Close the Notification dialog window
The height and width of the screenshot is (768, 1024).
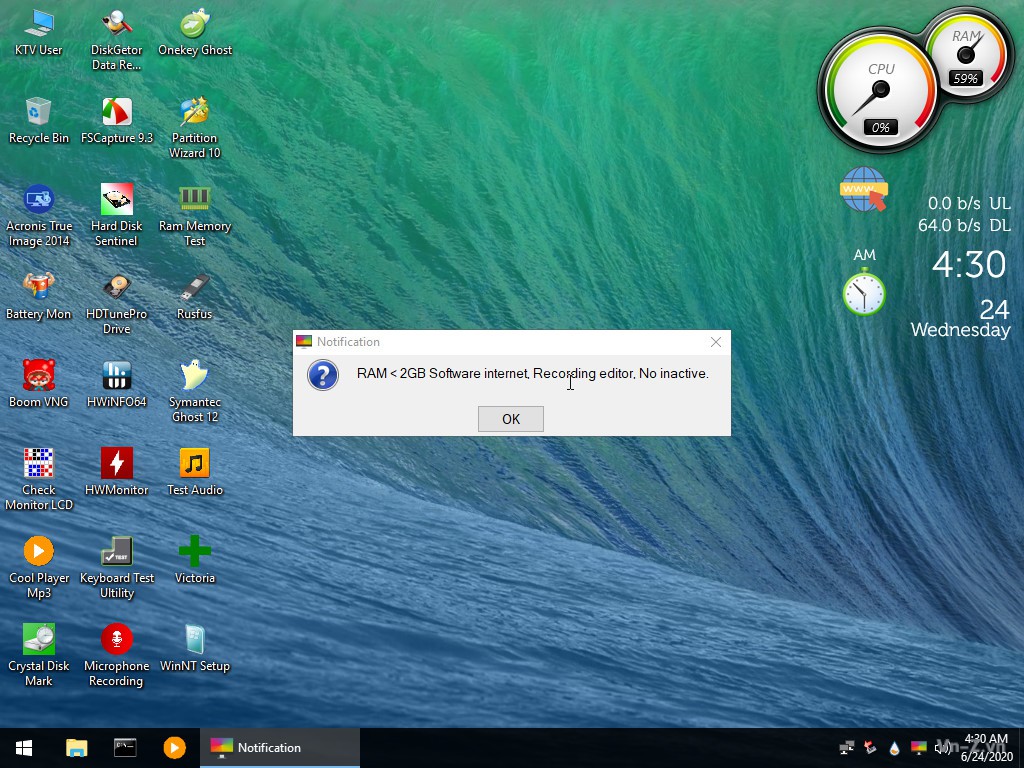(x=715, y=342)
